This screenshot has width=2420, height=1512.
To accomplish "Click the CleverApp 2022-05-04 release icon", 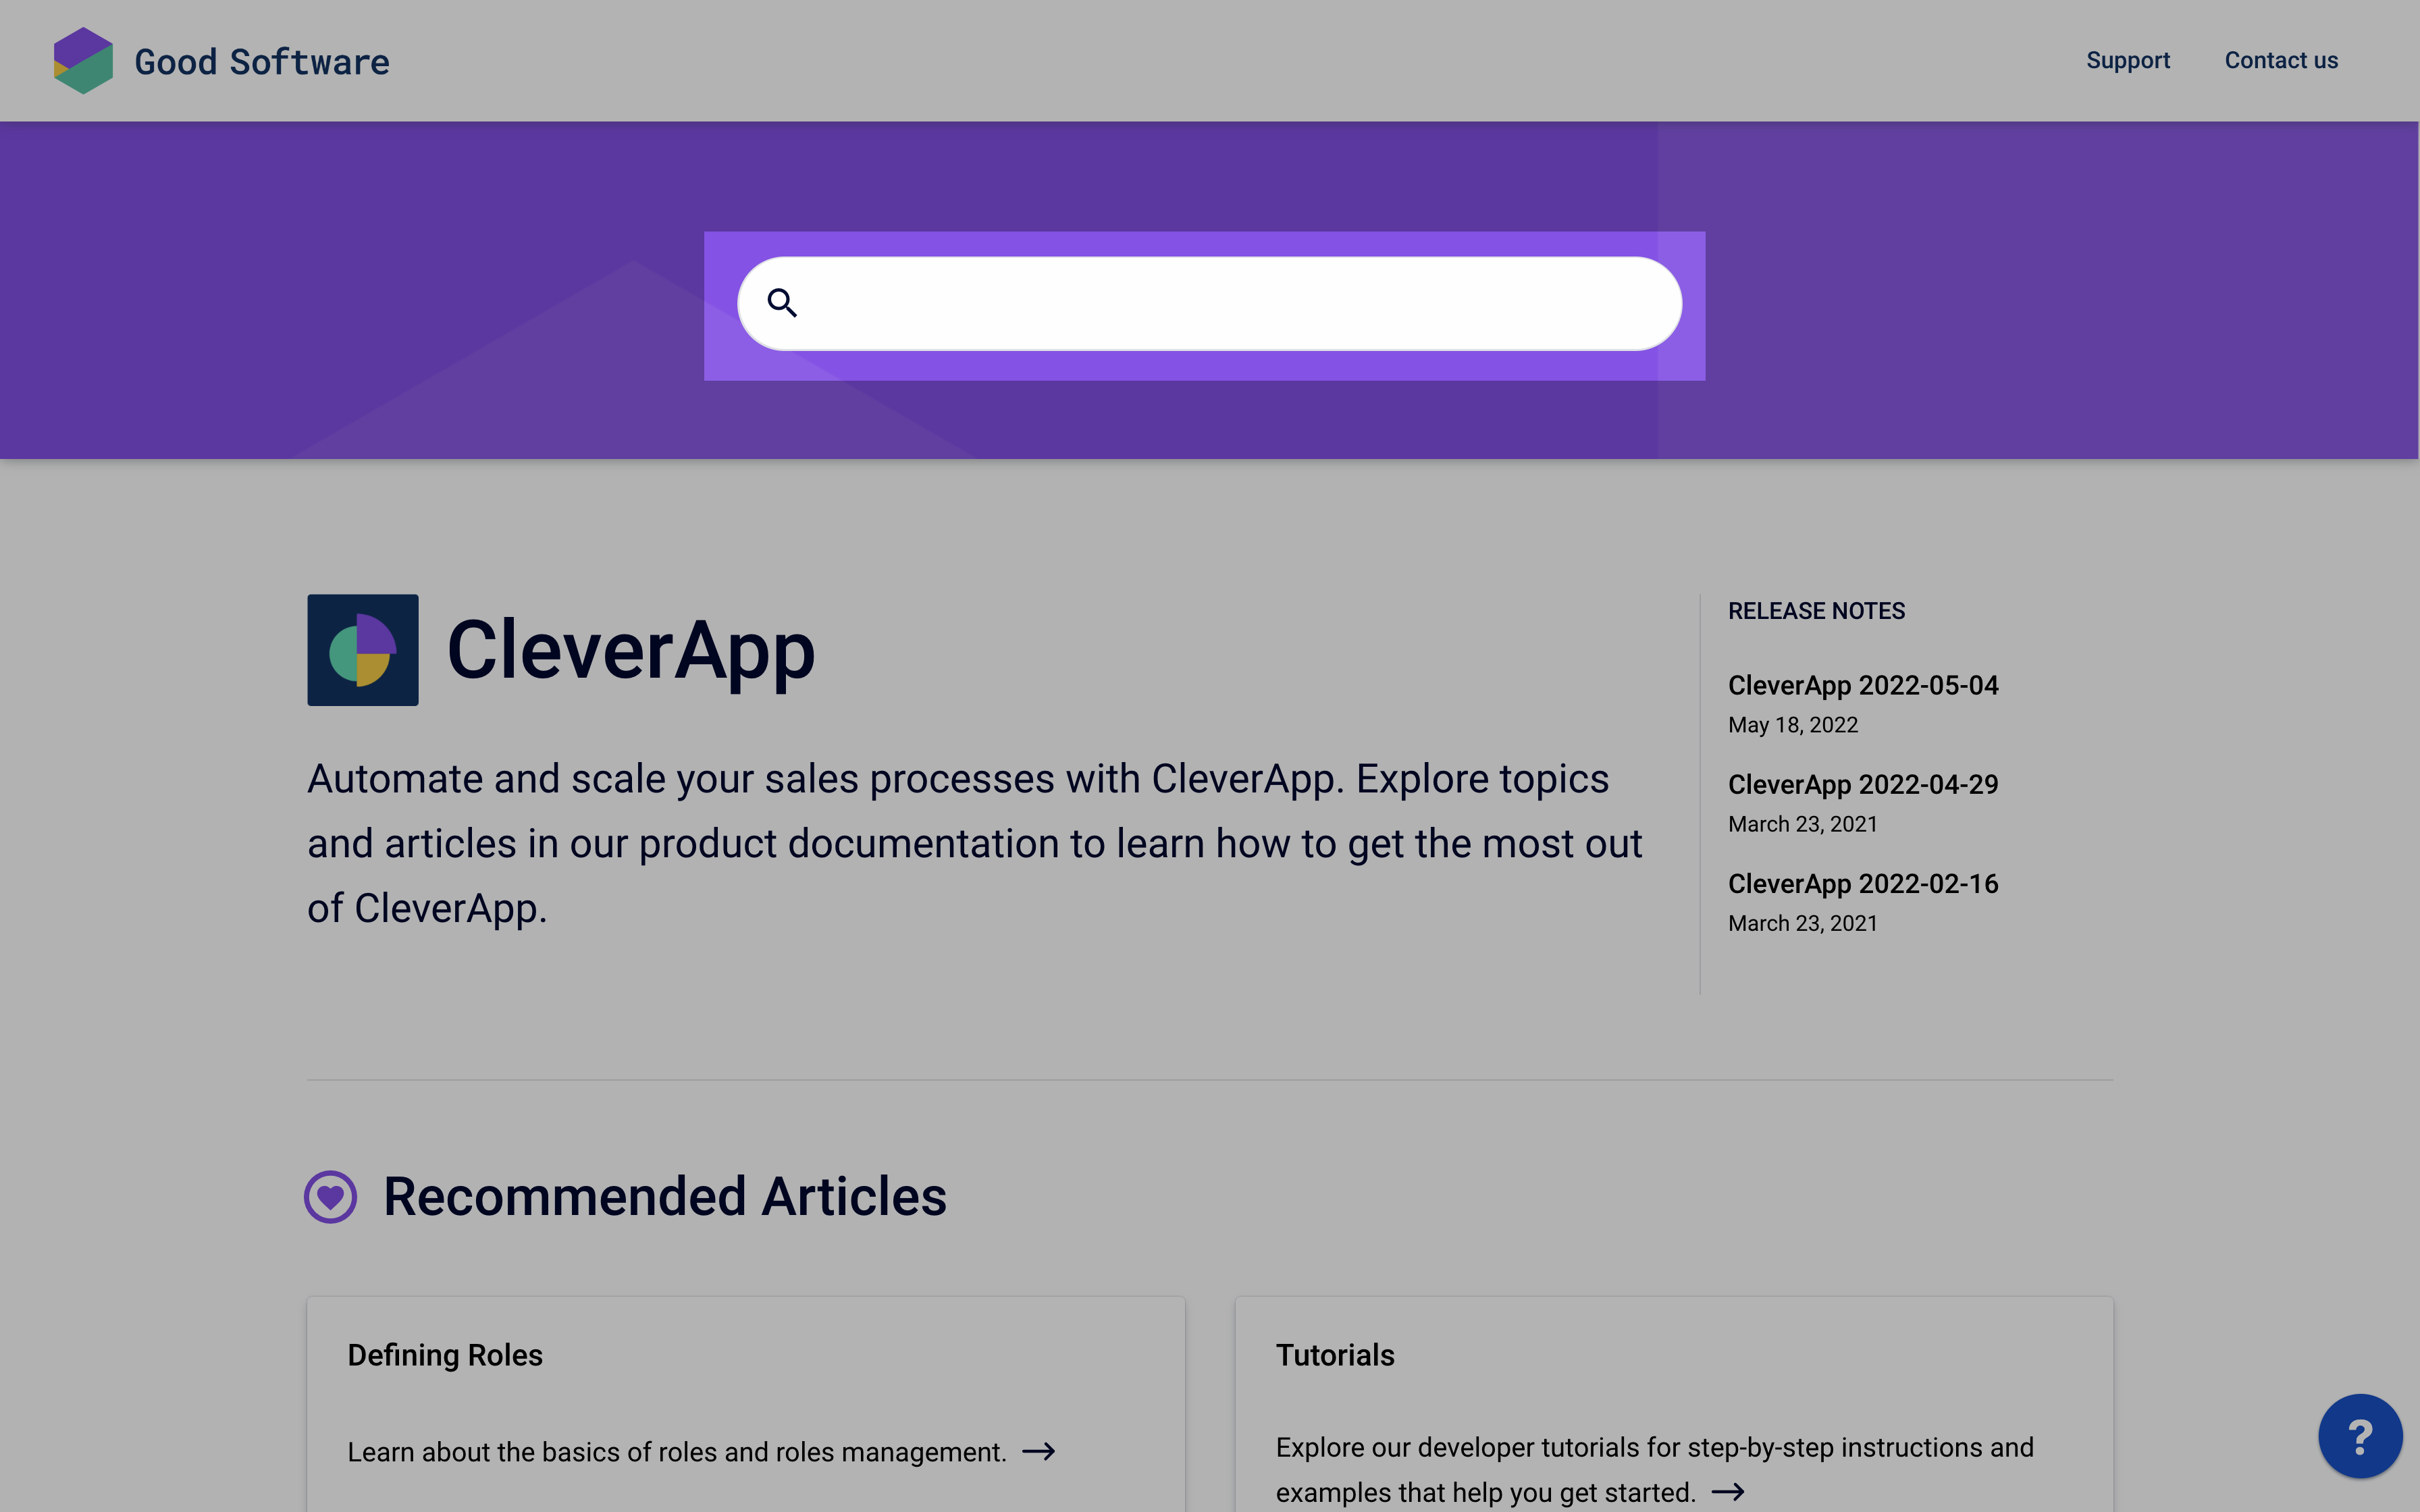I will [x=1862, y=684].
